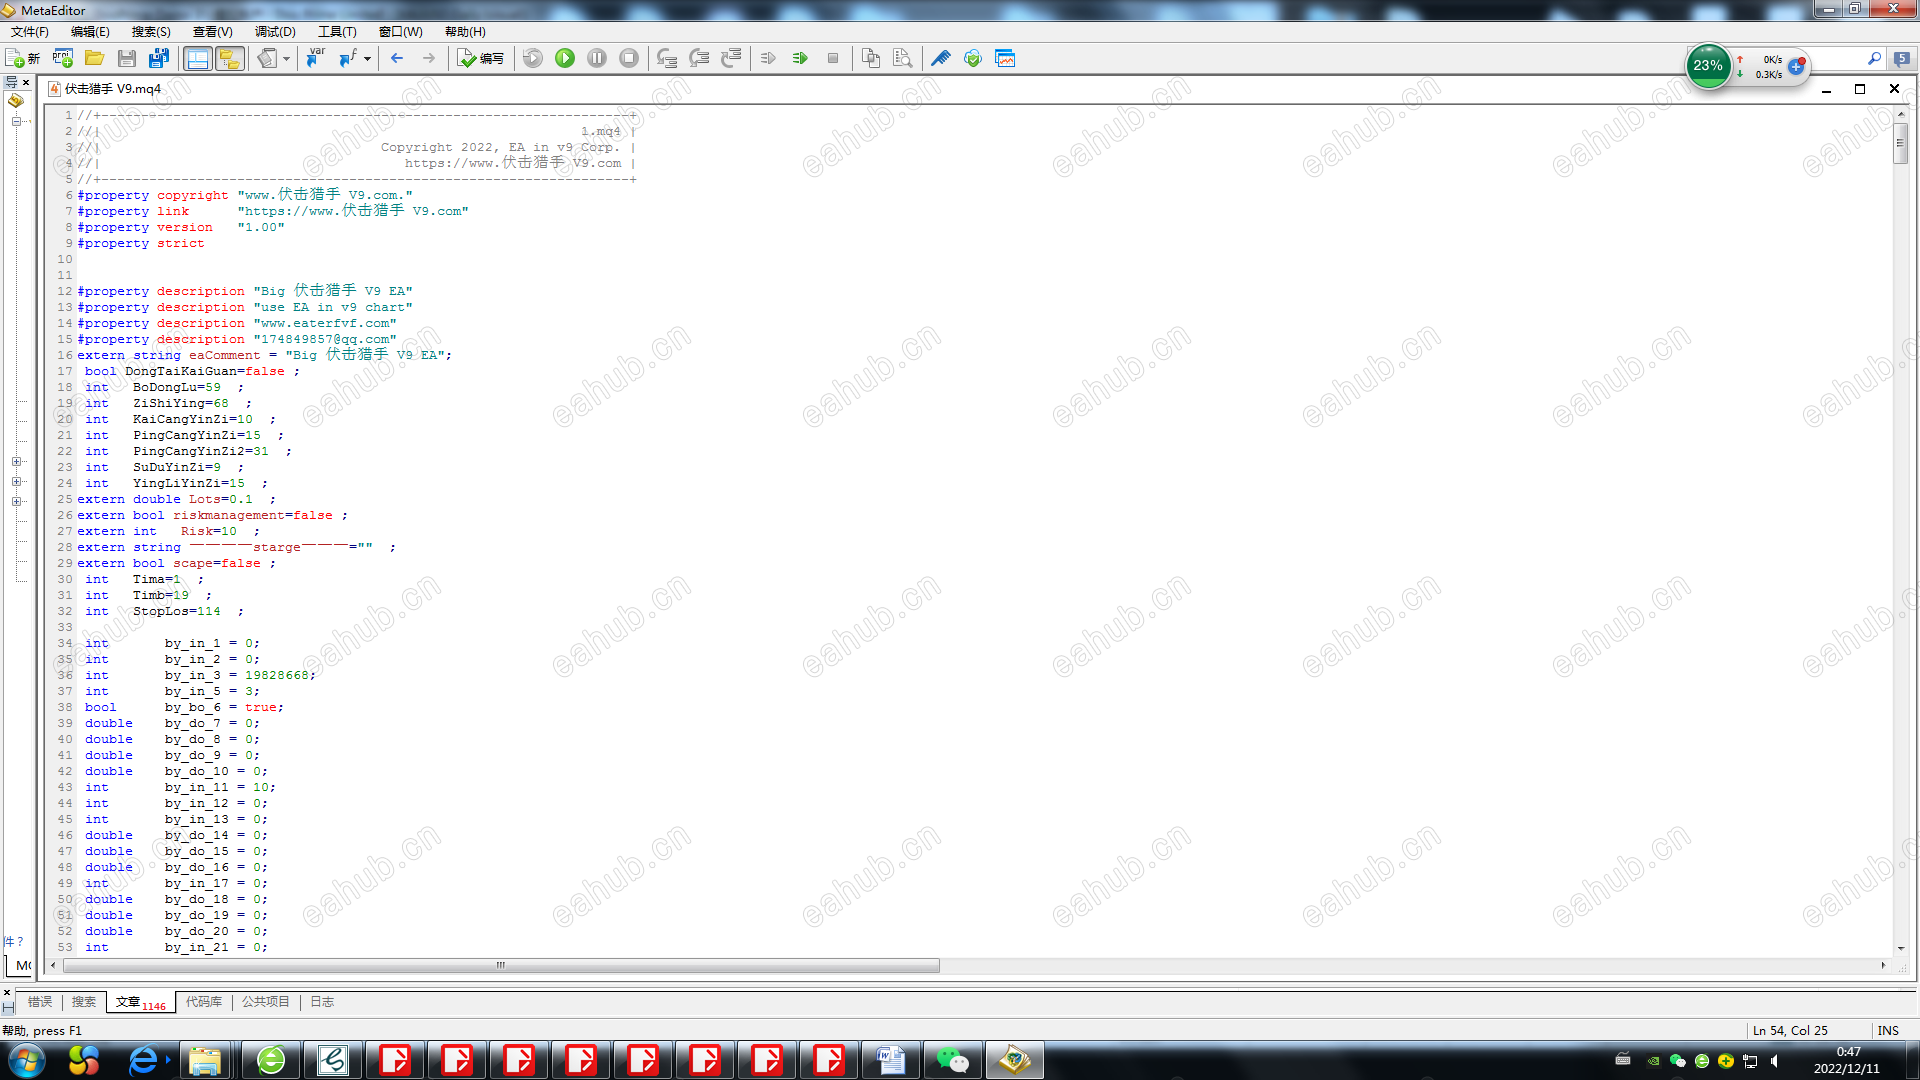
Task: Click the pause debugging icon
Action: 597,58
